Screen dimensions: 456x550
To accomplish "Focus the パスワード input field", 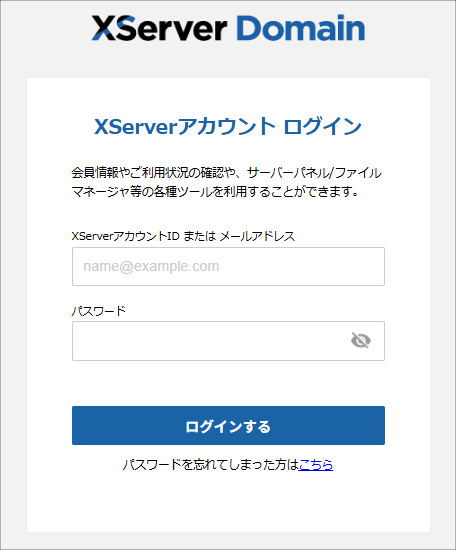I will (228, 341).
